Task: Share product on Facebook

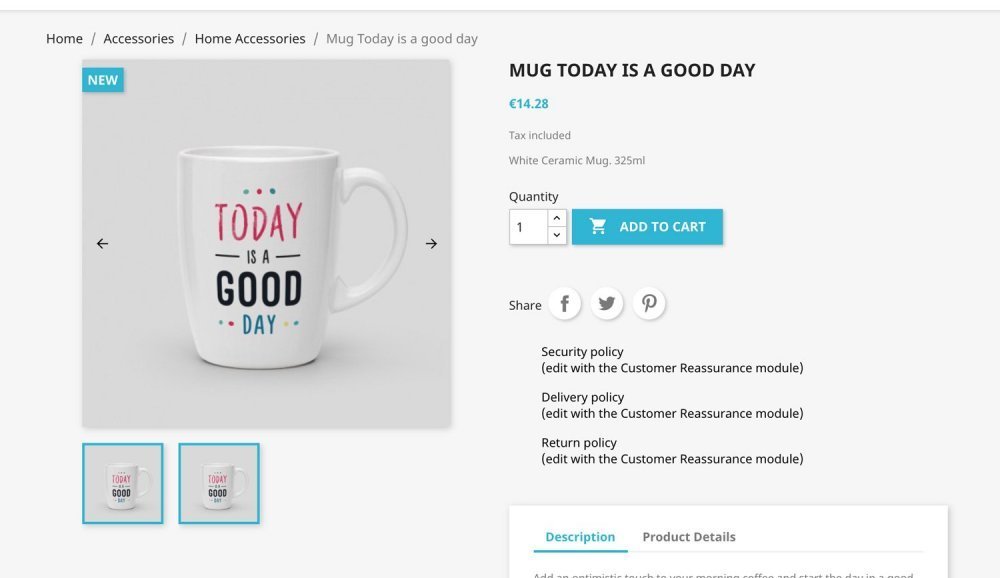Action: [x=564, y=304]
